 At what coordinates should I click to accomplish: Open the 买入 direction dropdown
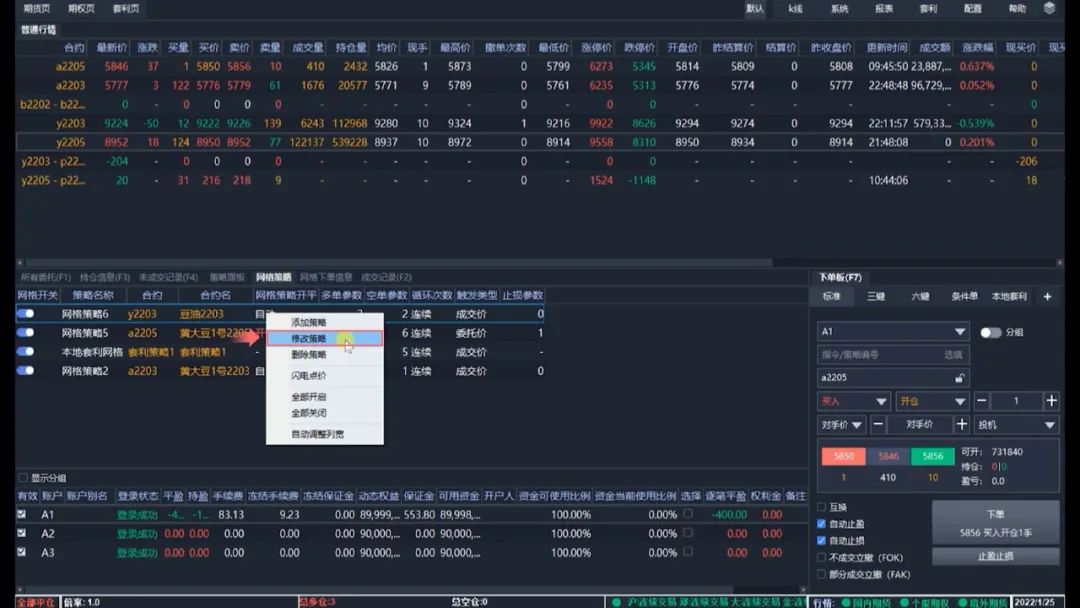pos(881,401)
